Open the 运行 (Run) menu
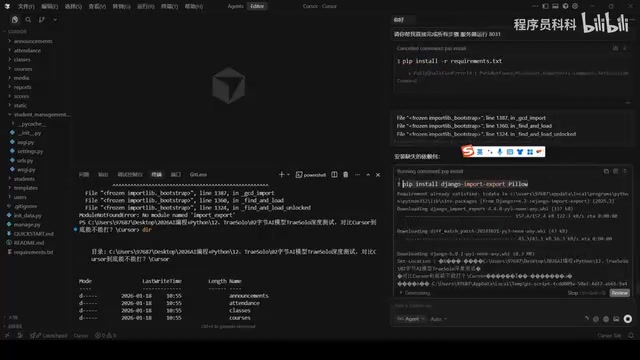The image size is (640, 360). point(145,7)
